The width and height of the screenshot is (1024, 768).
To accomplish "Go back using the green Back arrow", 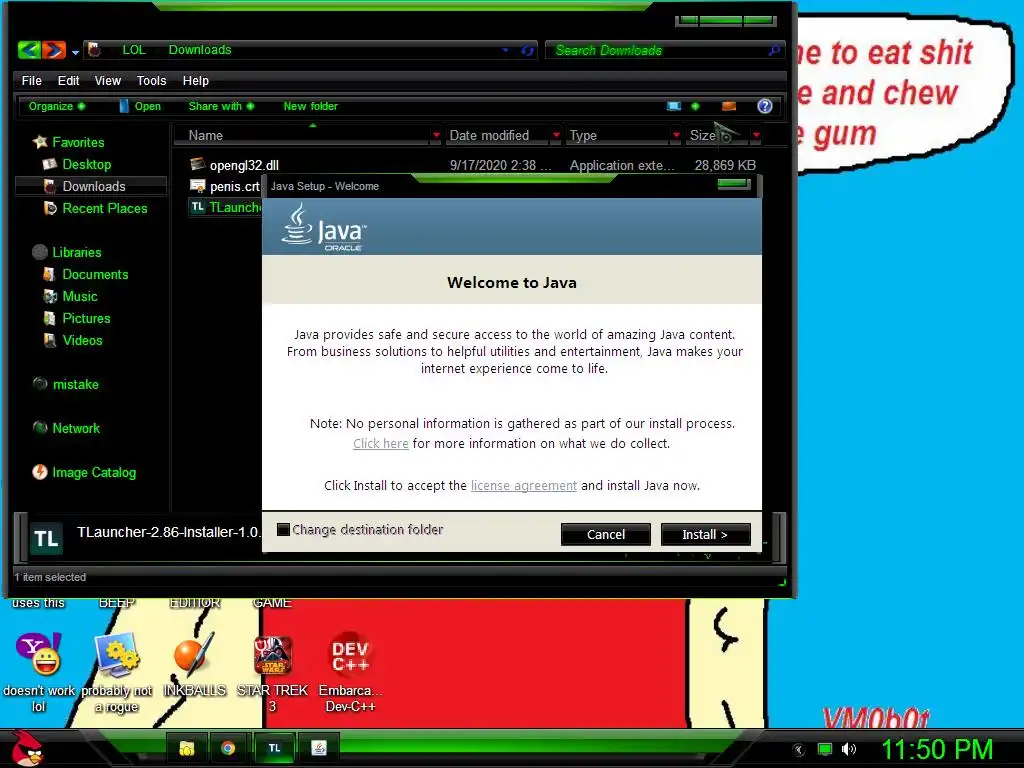I will (x=29, y=50).
